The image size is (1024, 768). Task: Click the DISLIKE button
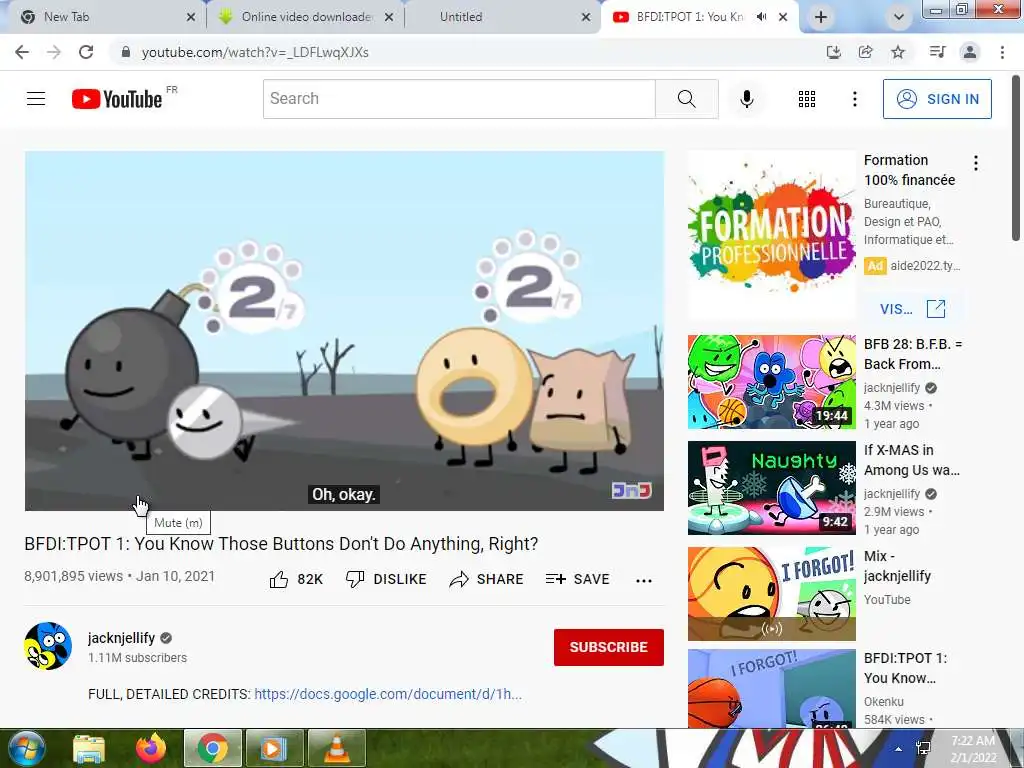(x=386, y=579)
